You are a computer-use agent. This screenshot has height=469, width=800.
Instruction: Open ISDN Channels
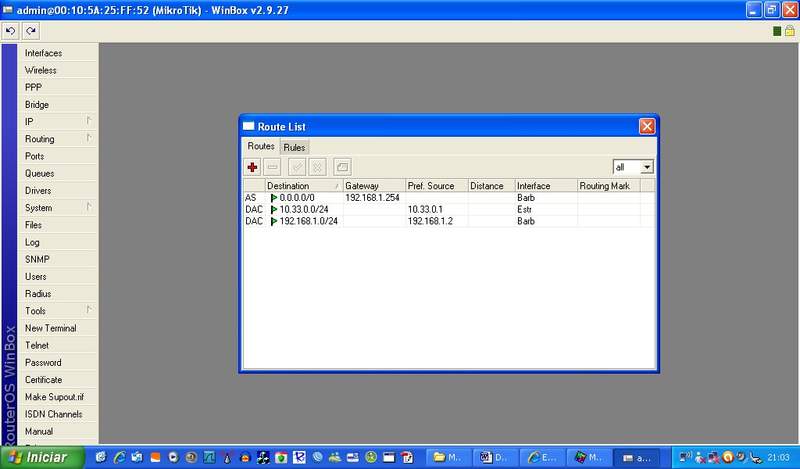pyautogui.click(x=57, y=414)
